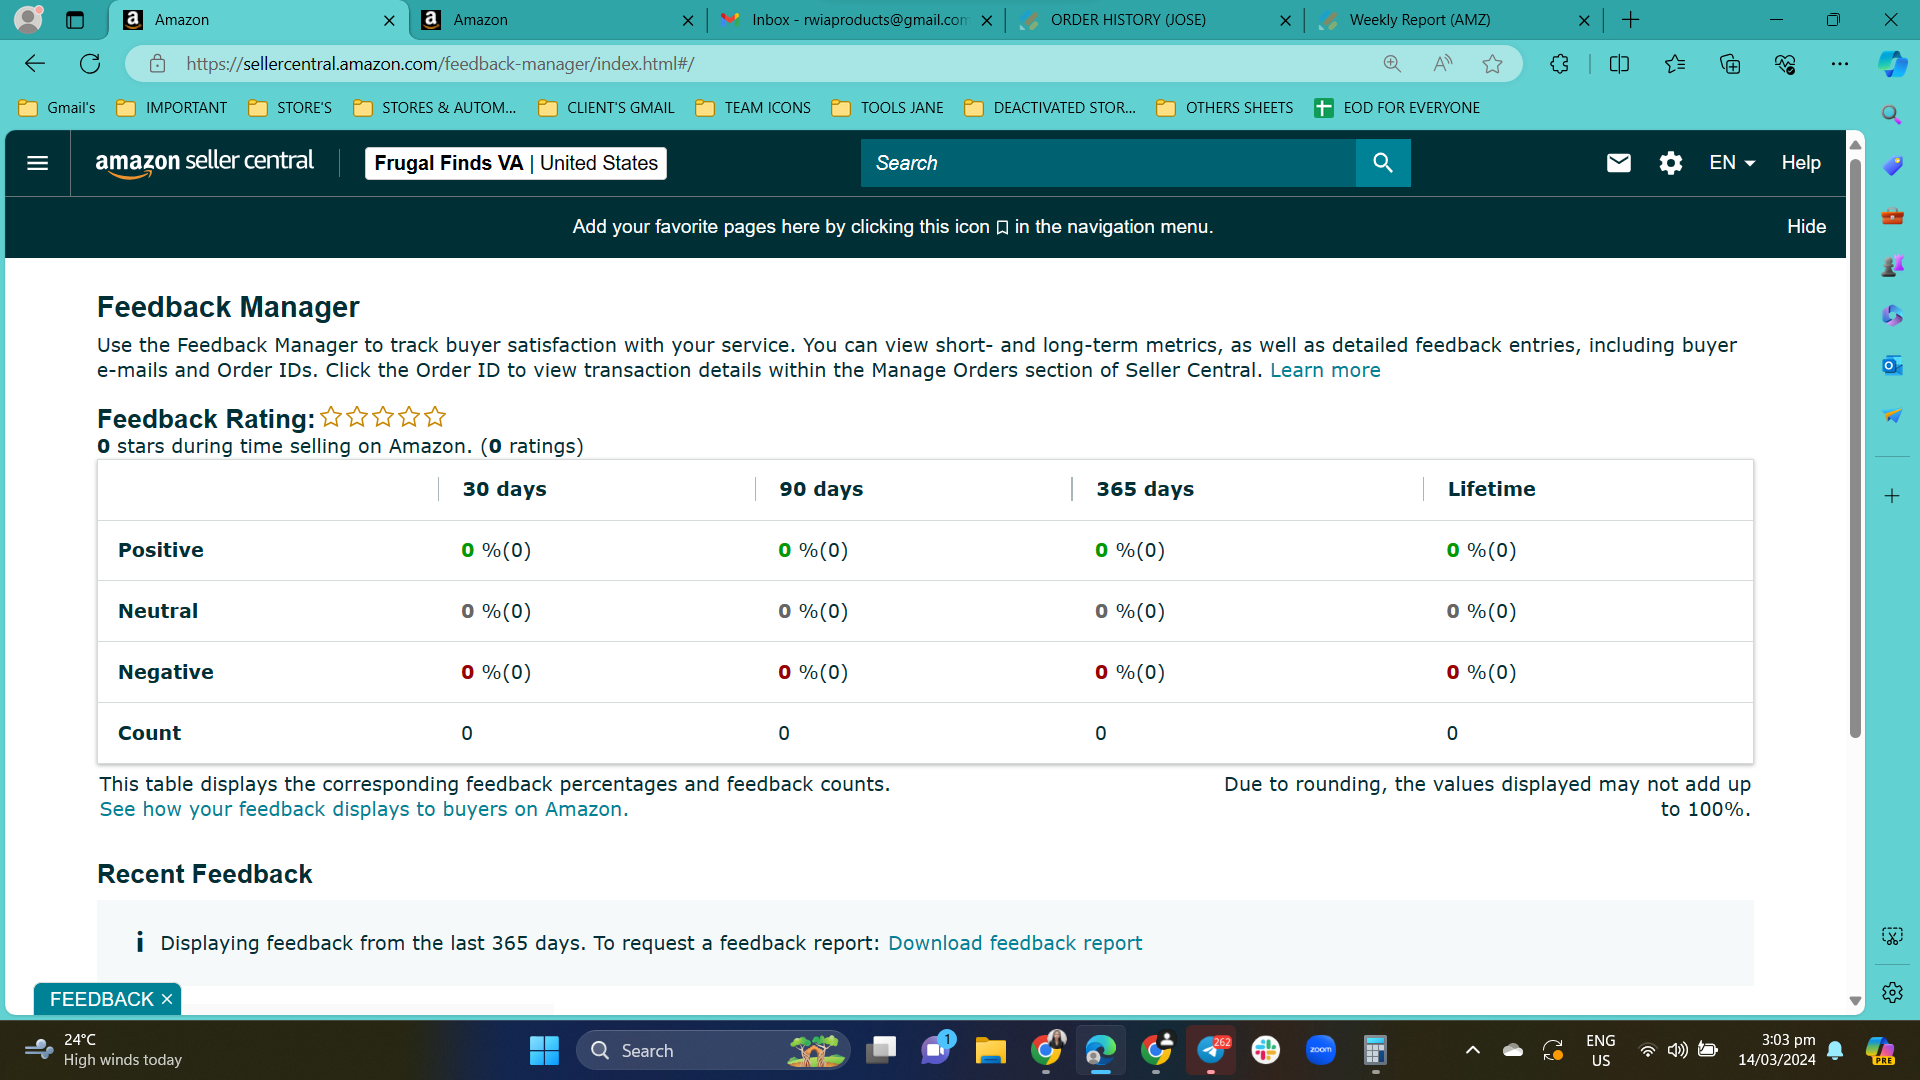Open the CLIENT'S GMAIL bookmarks folder
This screenshot has height=1080, width=1920.
tap(606, 108)
